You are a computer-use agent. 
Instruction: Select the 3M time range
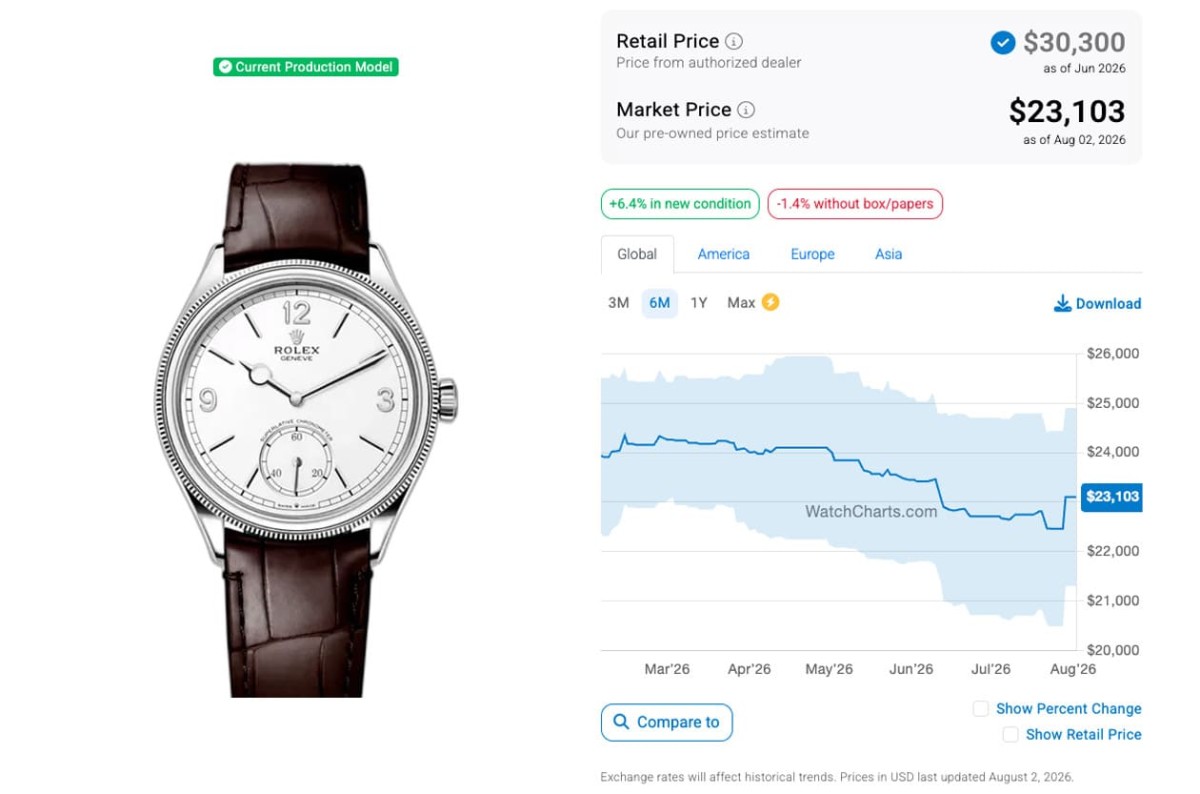[618, 303]
